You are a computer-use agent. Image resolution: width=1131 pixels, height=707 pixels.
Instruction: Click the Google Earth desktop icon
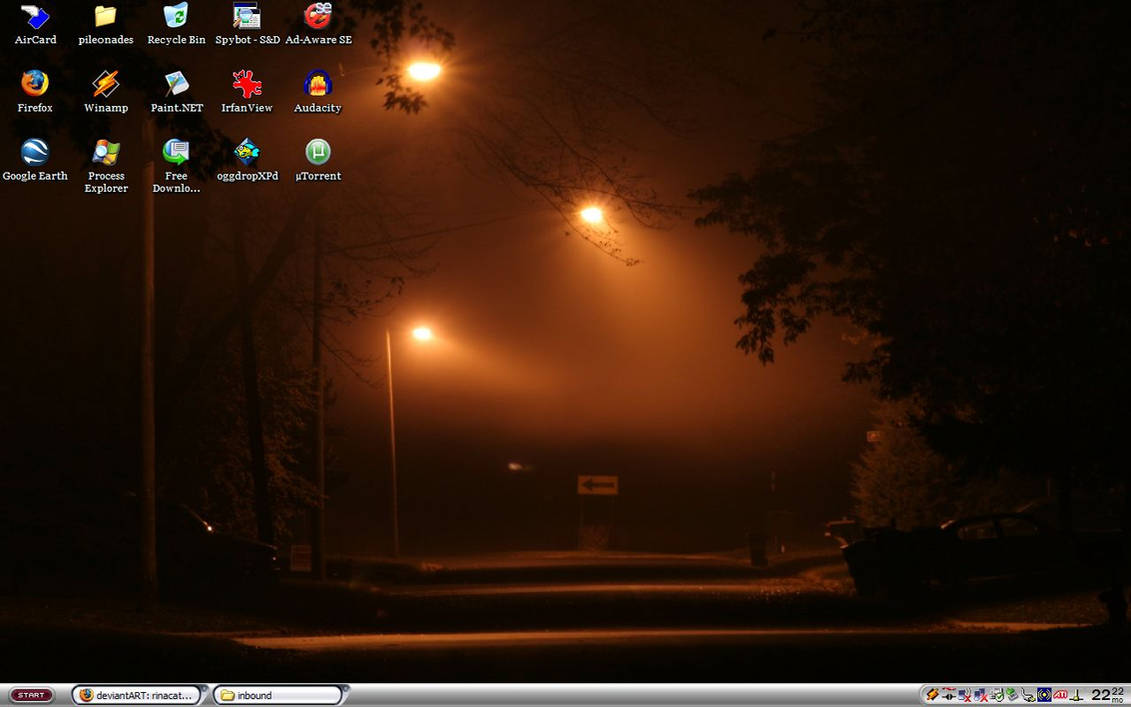pos(35,160)
